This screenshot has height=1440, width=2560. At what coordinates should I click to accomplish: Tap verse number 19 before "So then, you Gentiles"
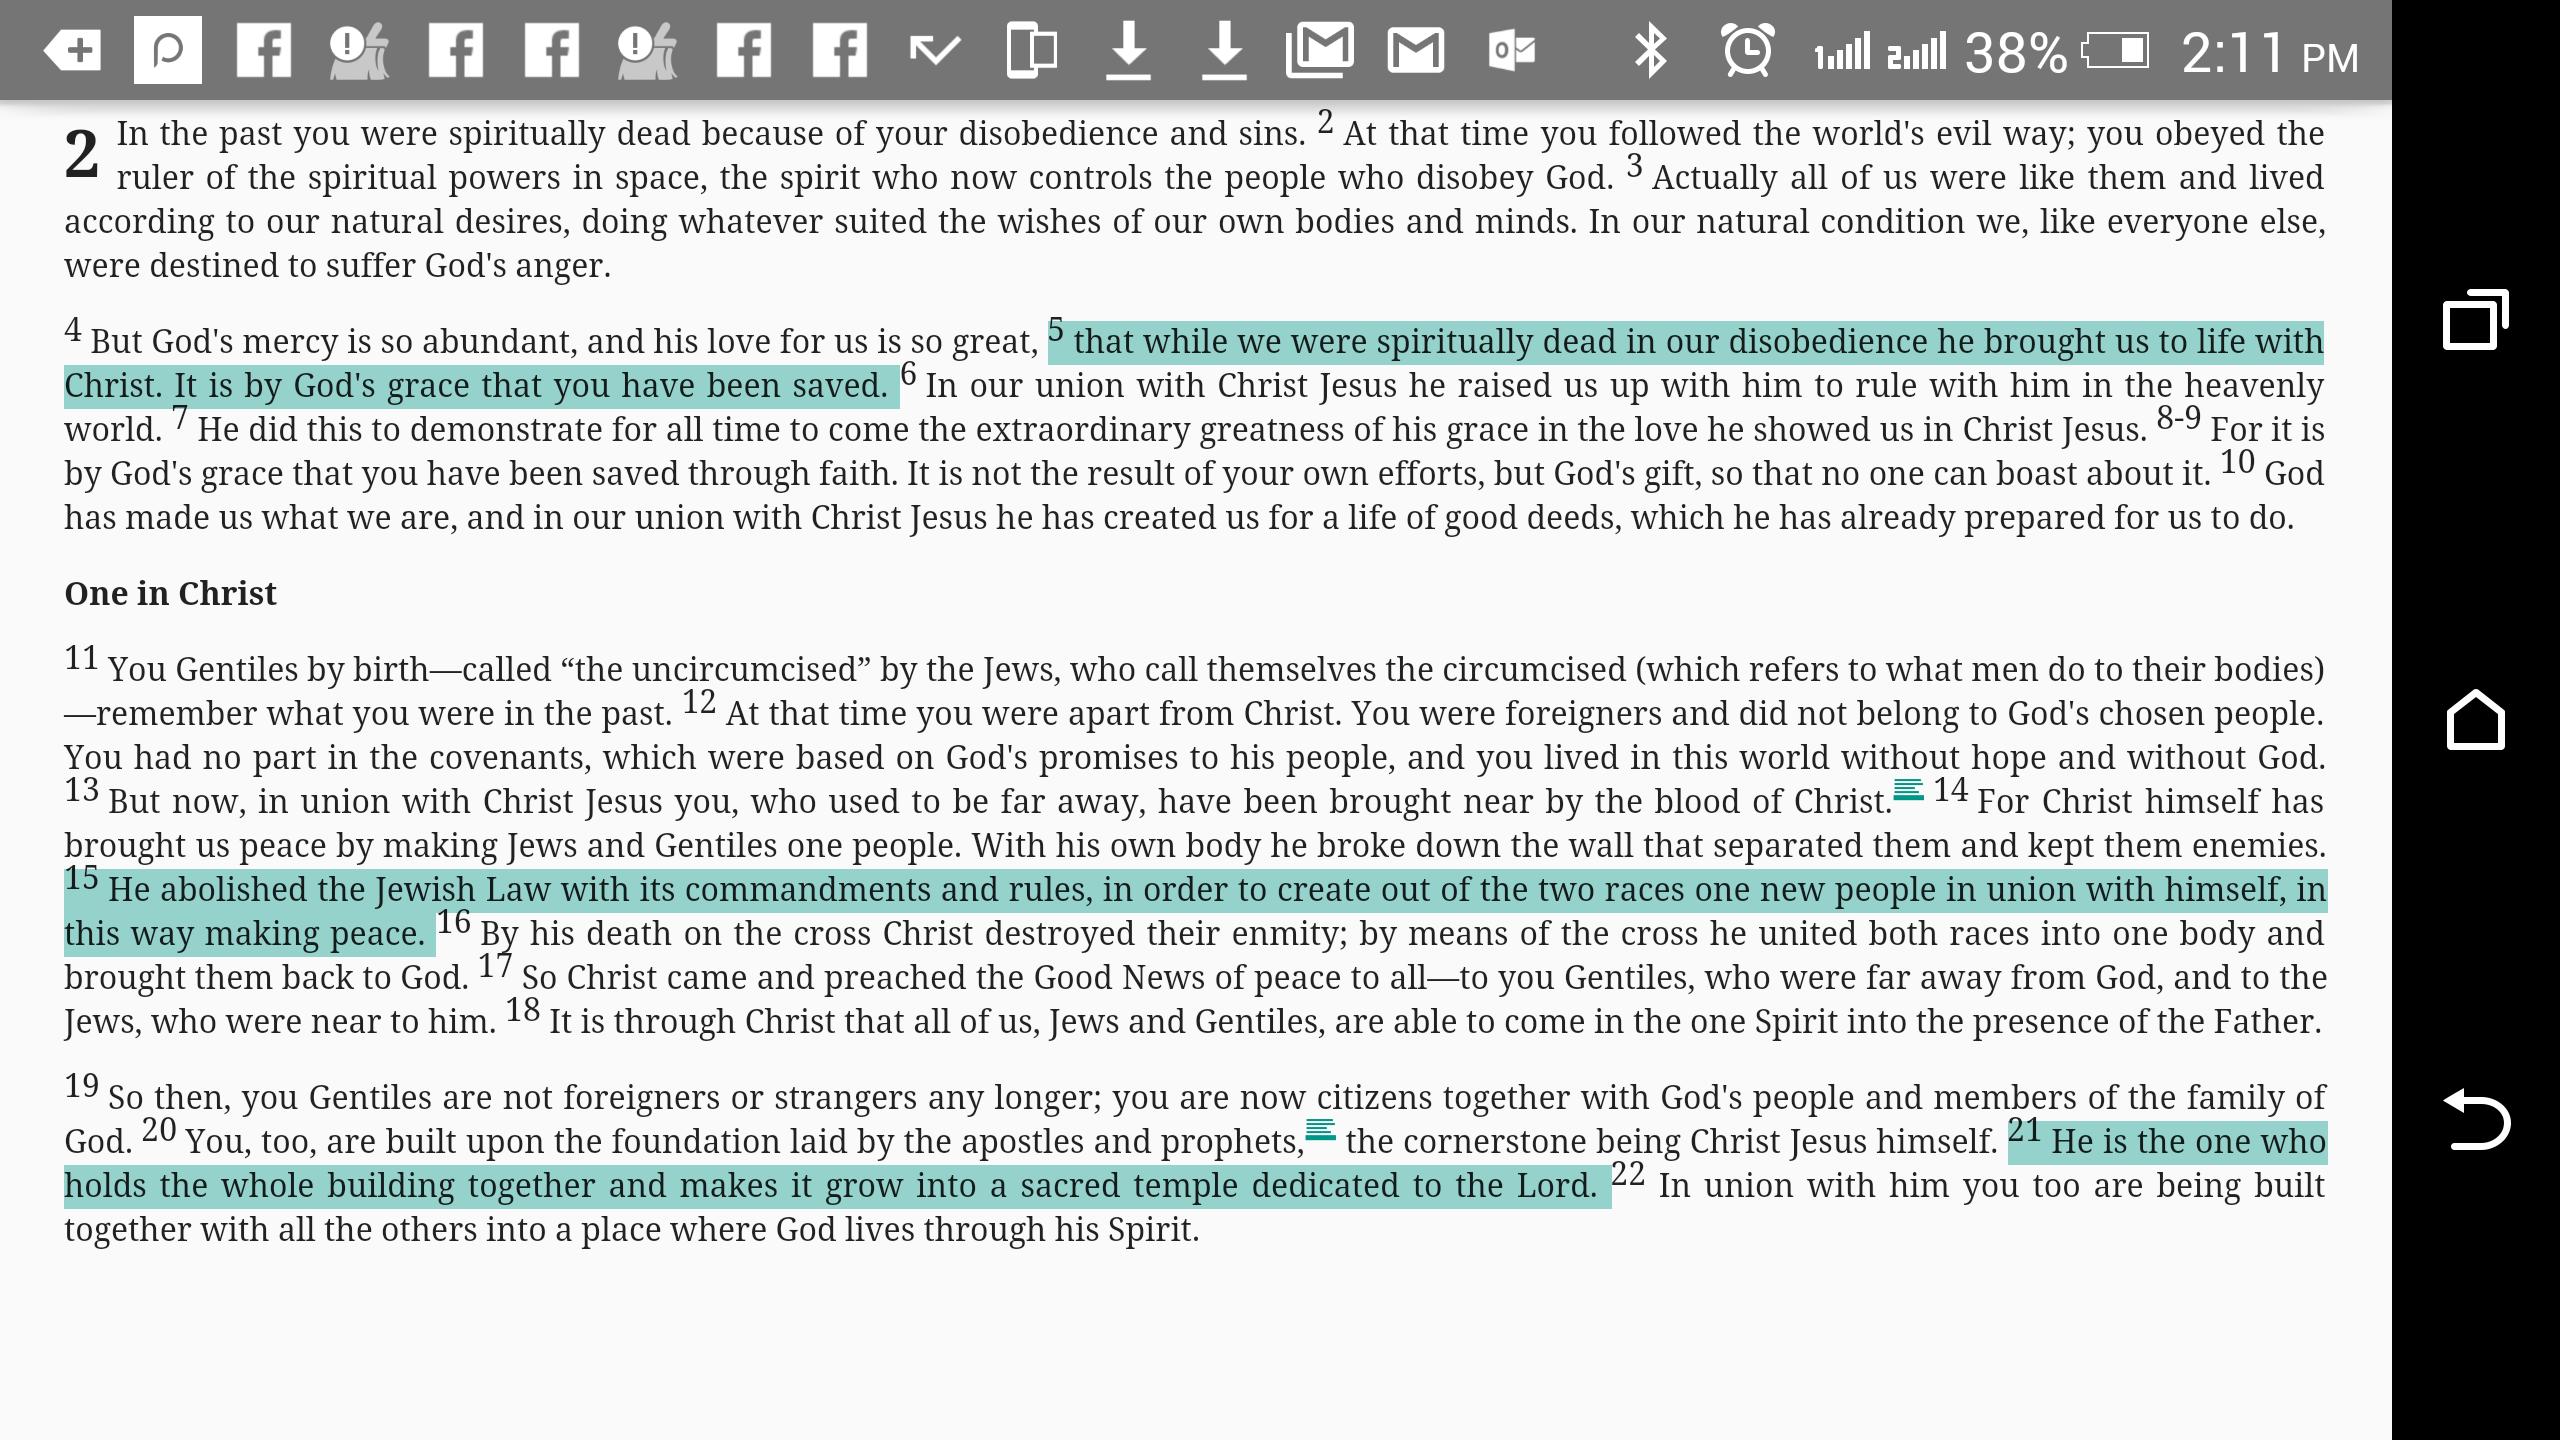coord(82,1086)
